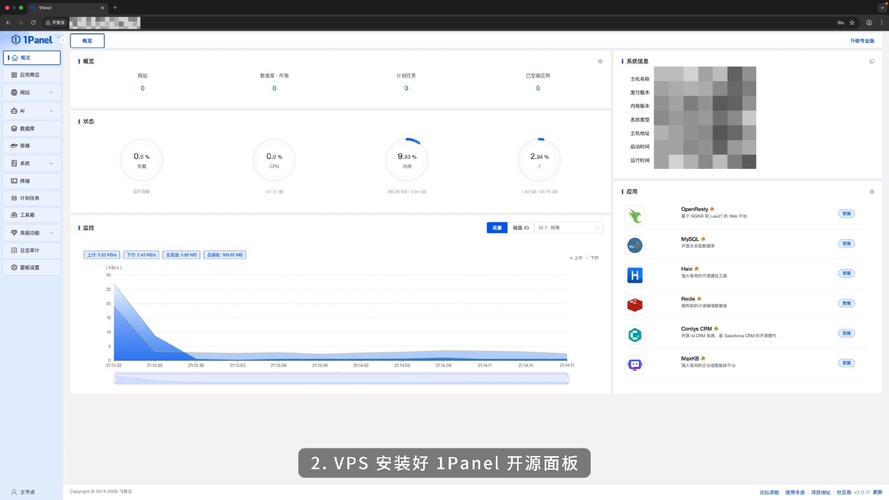Click the MaxKB app icon

pyautogui.click(x=634, y=365)
